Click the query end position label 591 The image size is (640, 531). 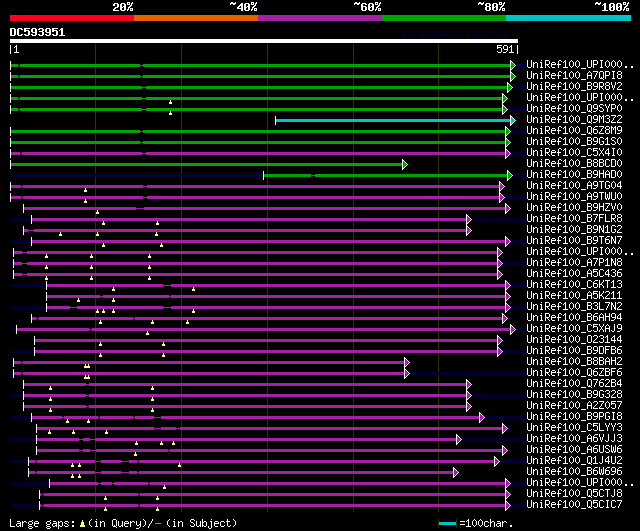(505, 49)
